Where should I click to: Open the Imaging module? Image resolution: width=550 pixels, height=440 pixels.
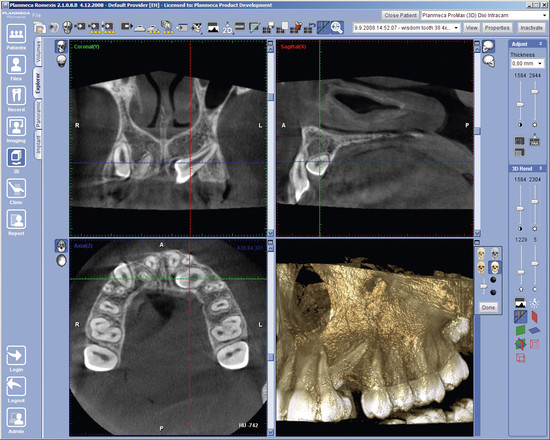coord(16,127)
